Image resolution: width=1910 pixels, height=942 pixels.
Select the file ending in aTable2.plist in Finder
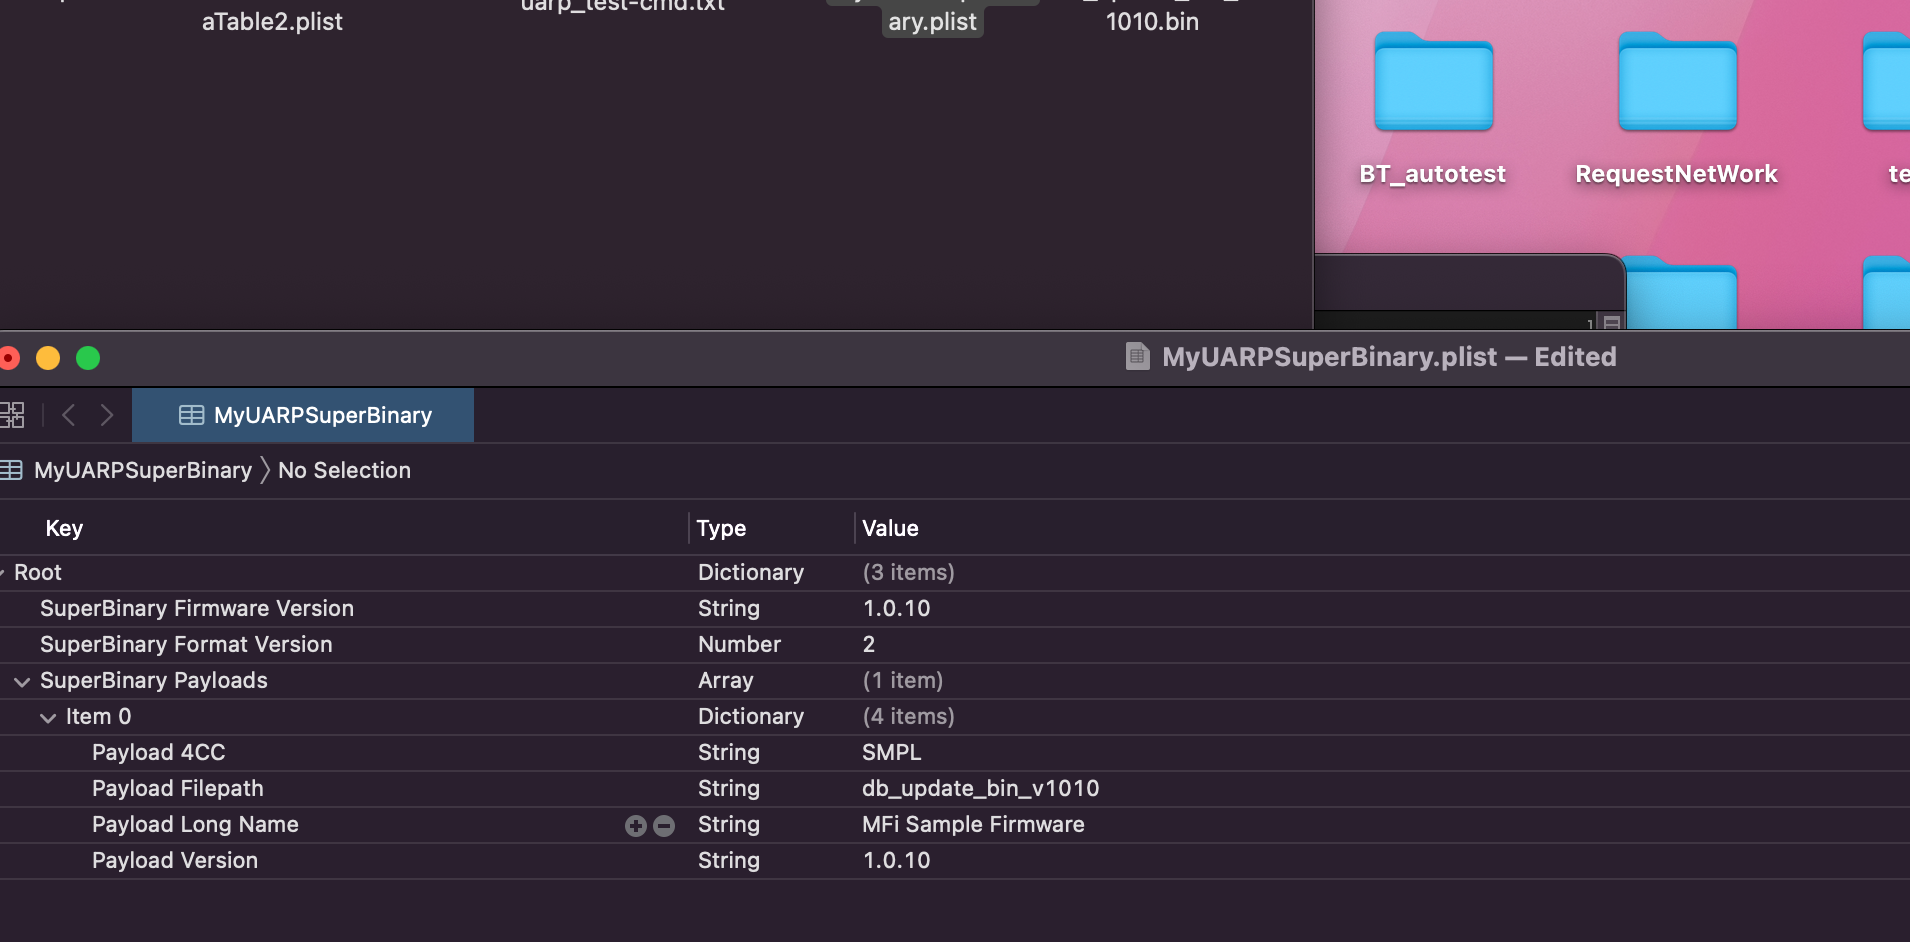[x=272, y=21]
